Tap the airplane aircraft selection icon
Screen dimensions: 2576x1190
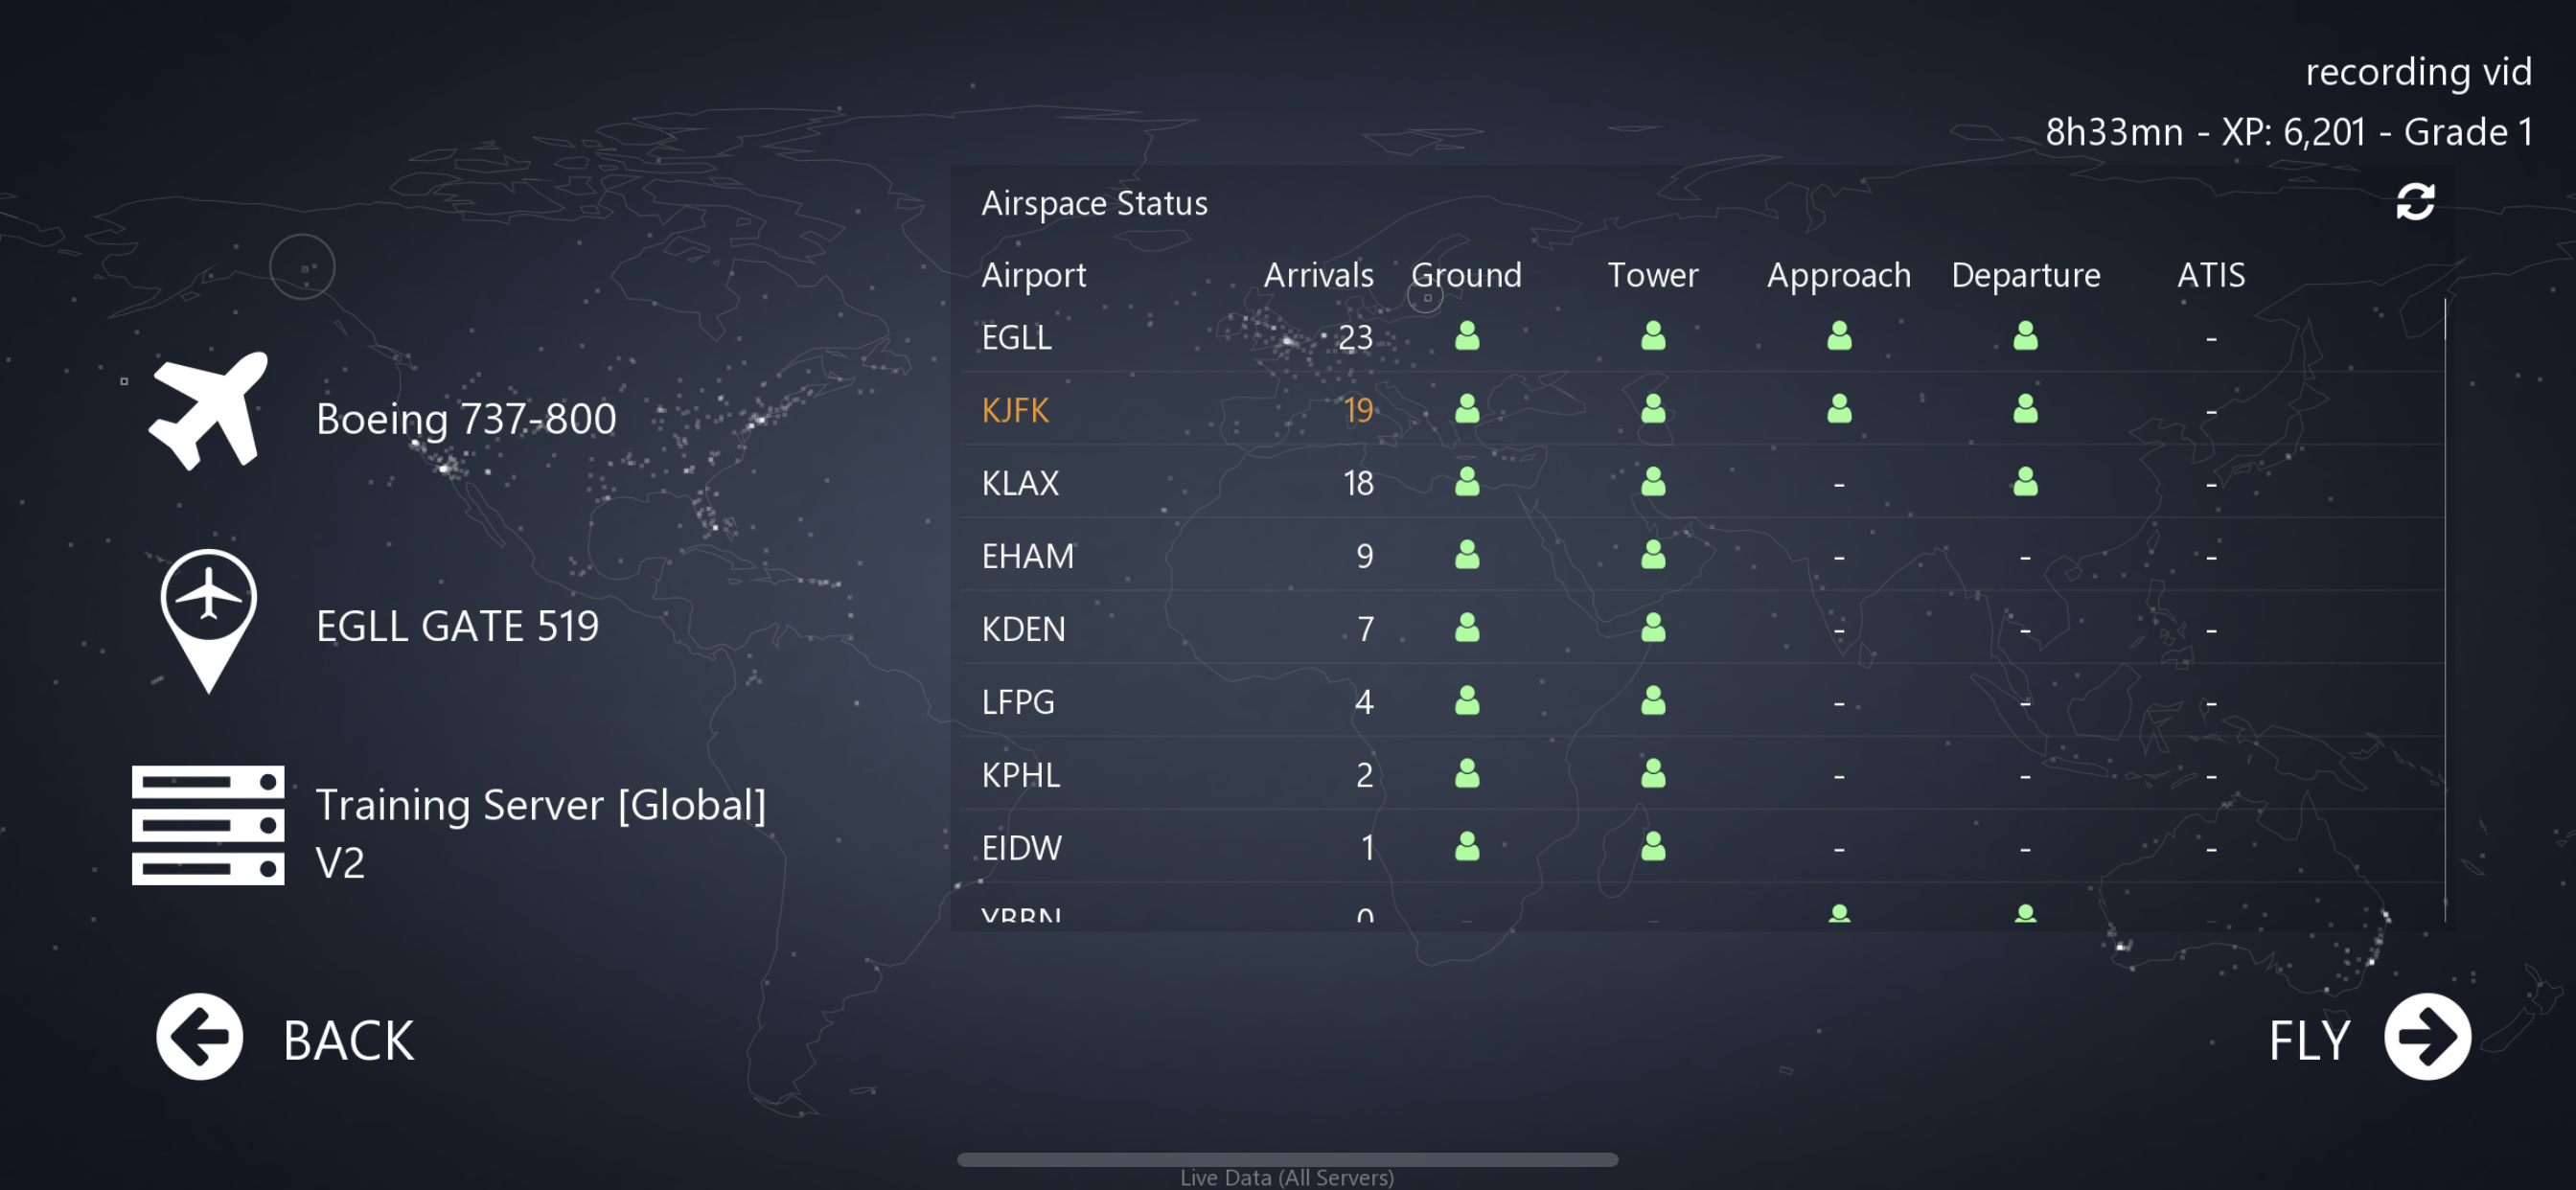coord(208,412)
